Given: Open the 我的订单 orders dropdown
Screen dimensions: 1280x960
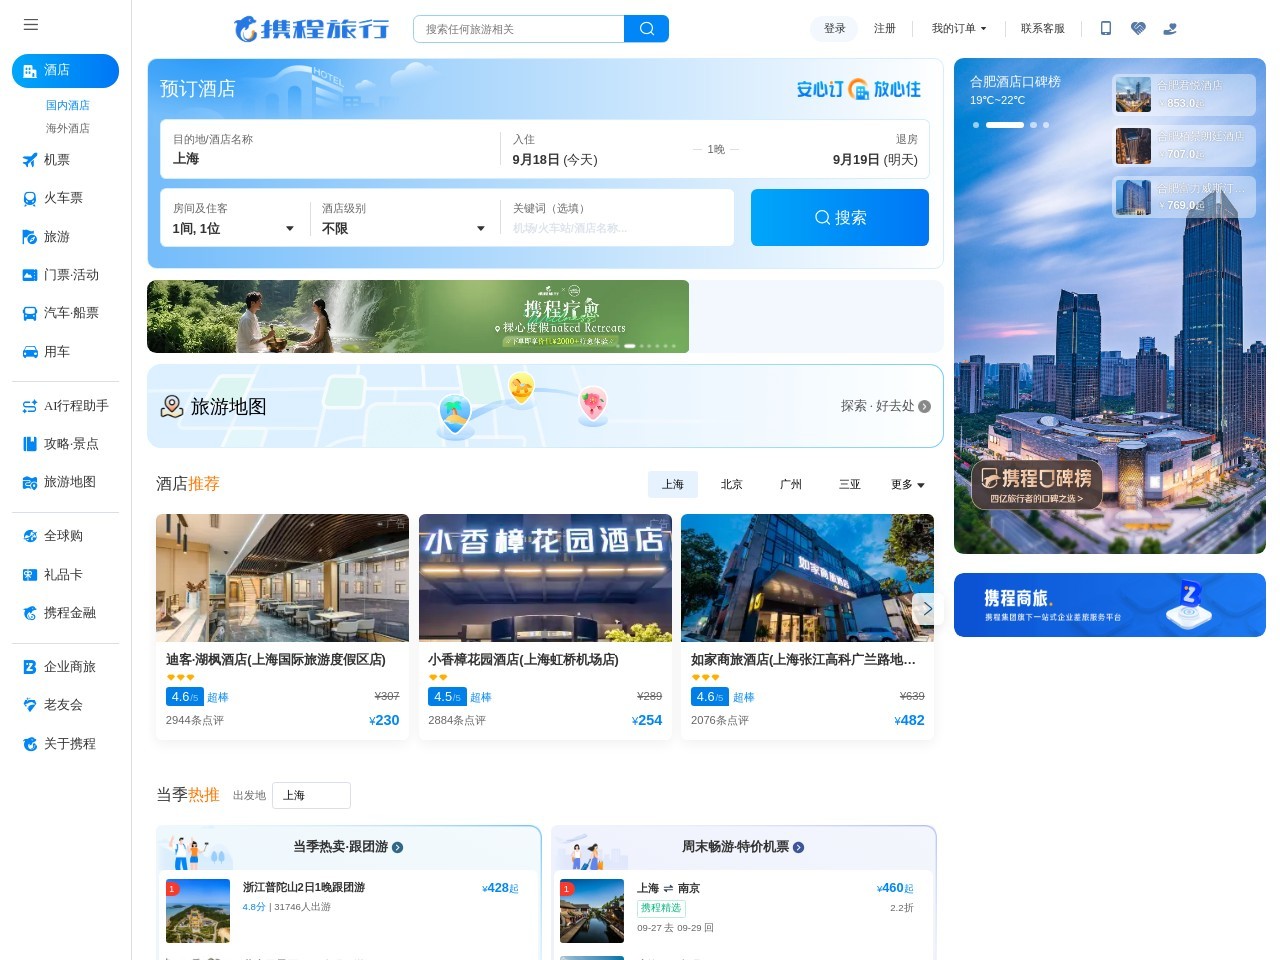Looking at the screenshot, I should tap(959, 29).
